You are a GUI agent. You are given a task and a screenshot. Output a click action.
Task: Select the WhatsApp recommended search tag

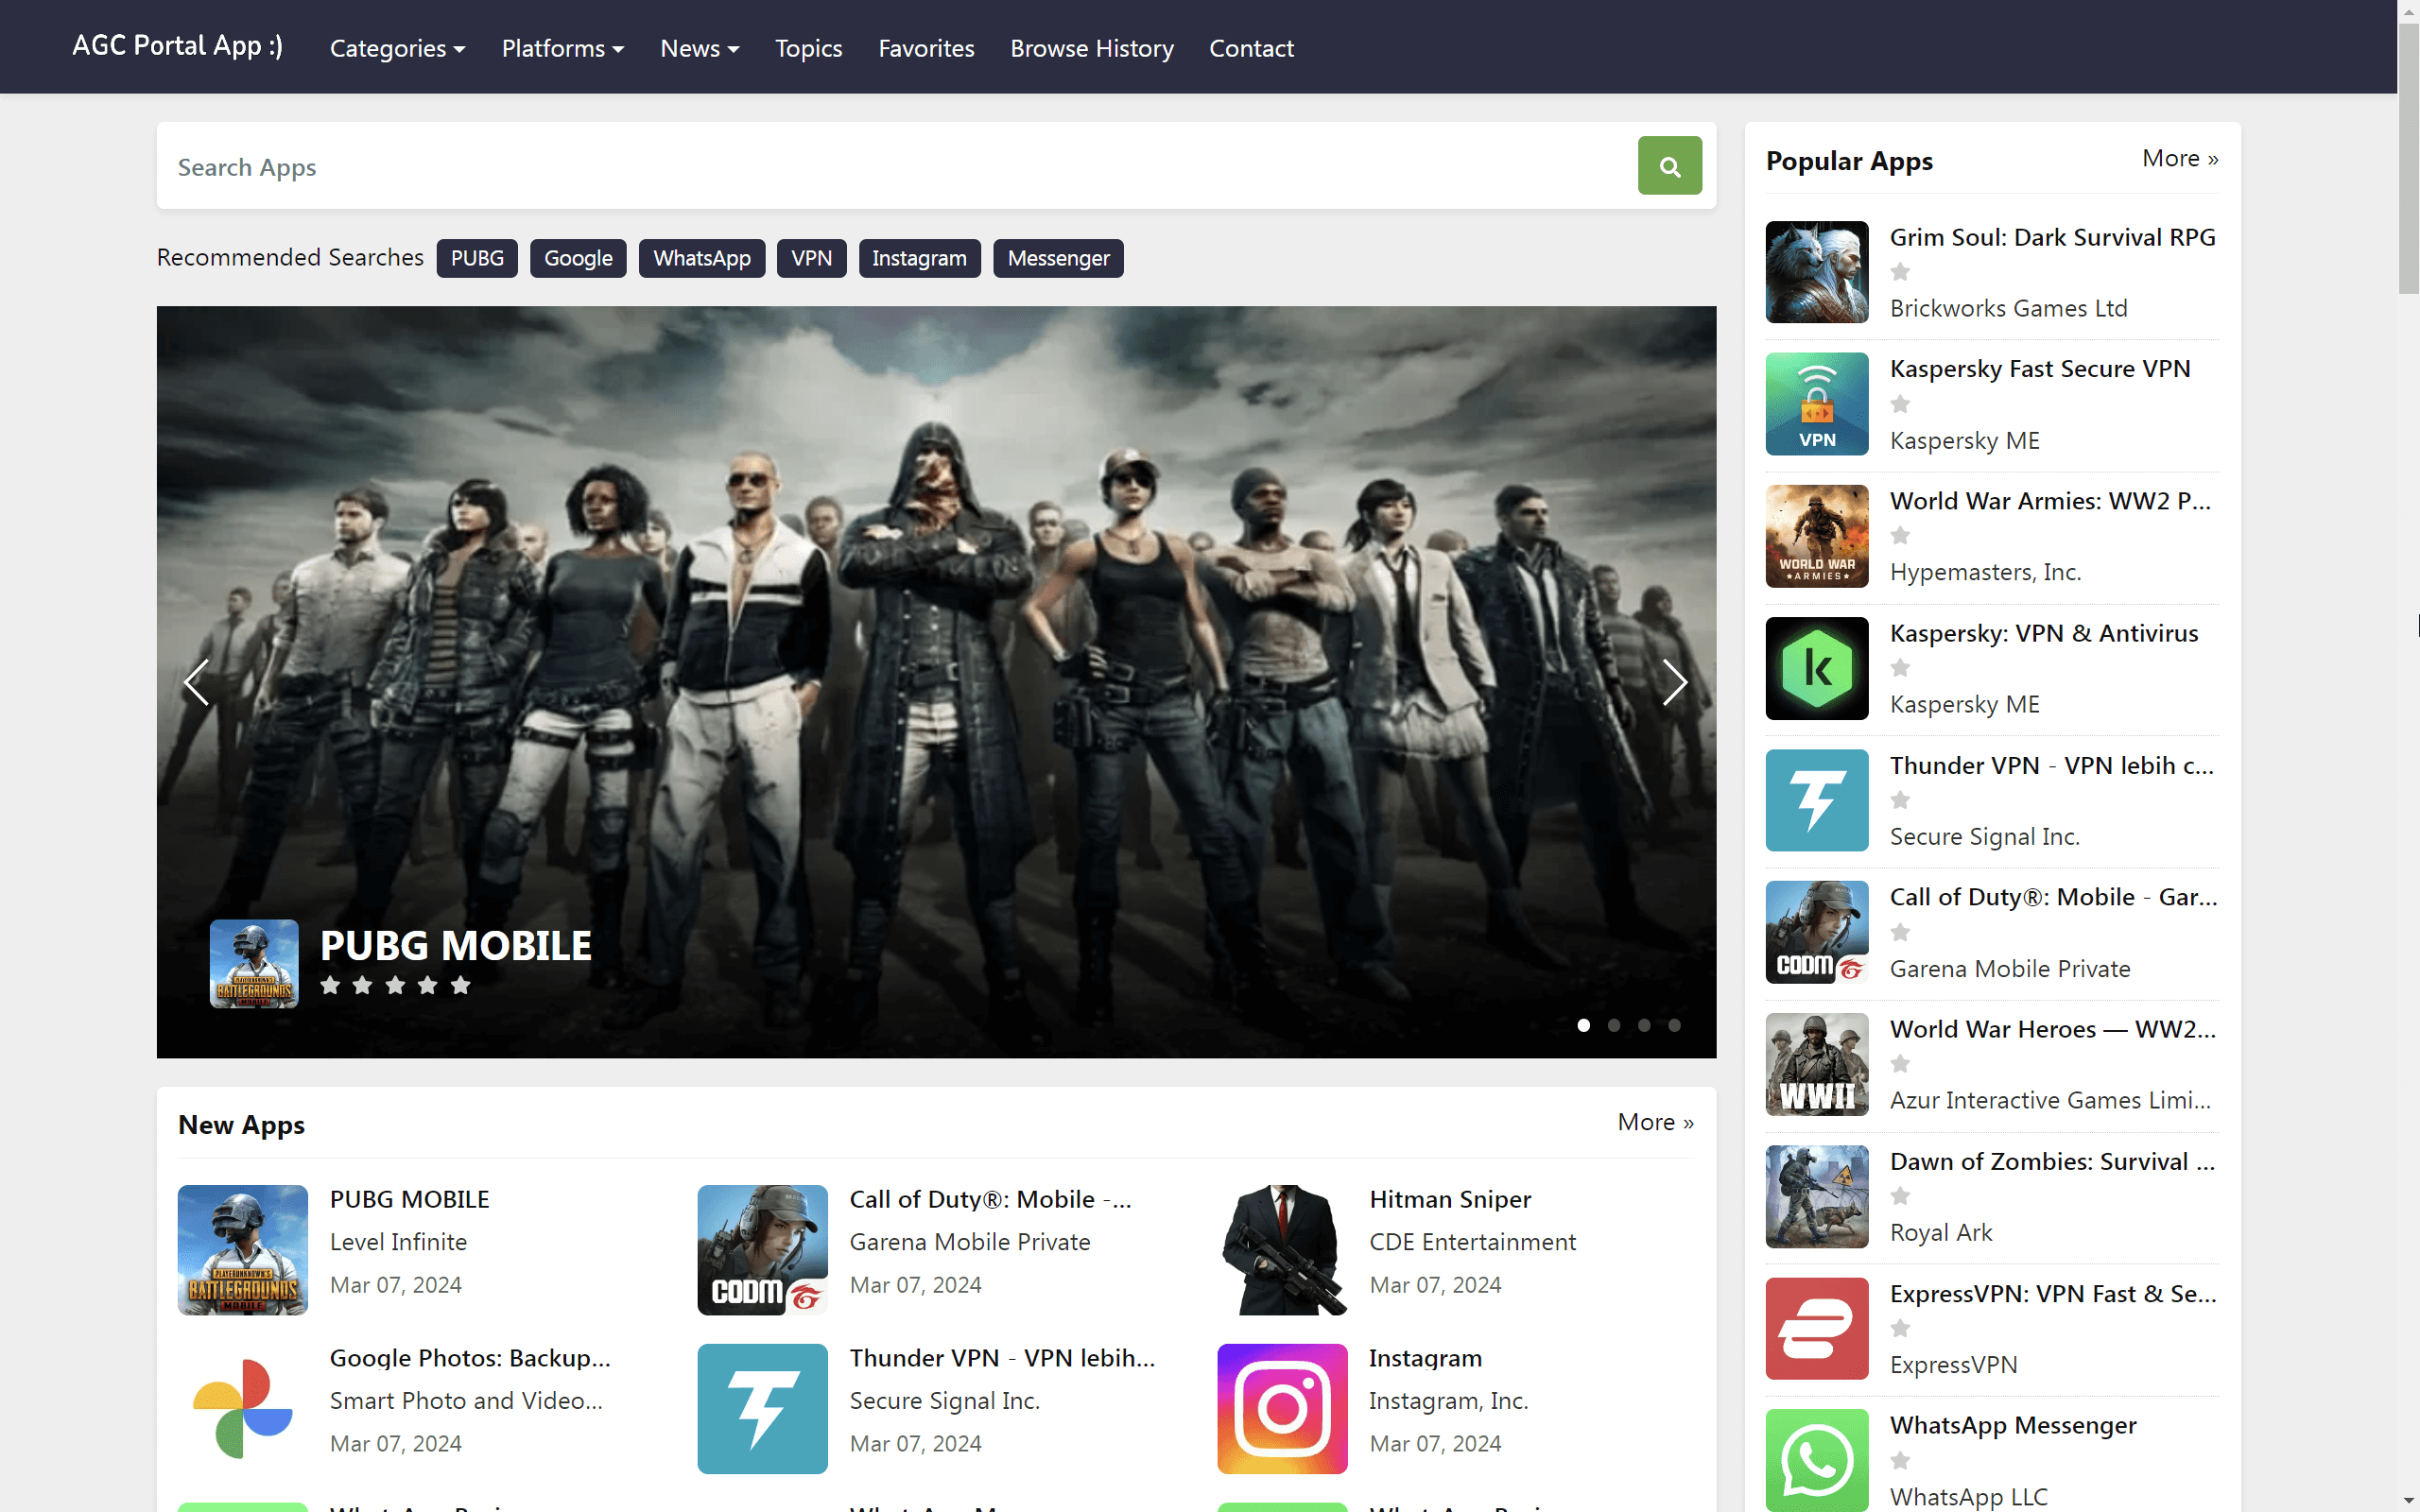(702, 258)
